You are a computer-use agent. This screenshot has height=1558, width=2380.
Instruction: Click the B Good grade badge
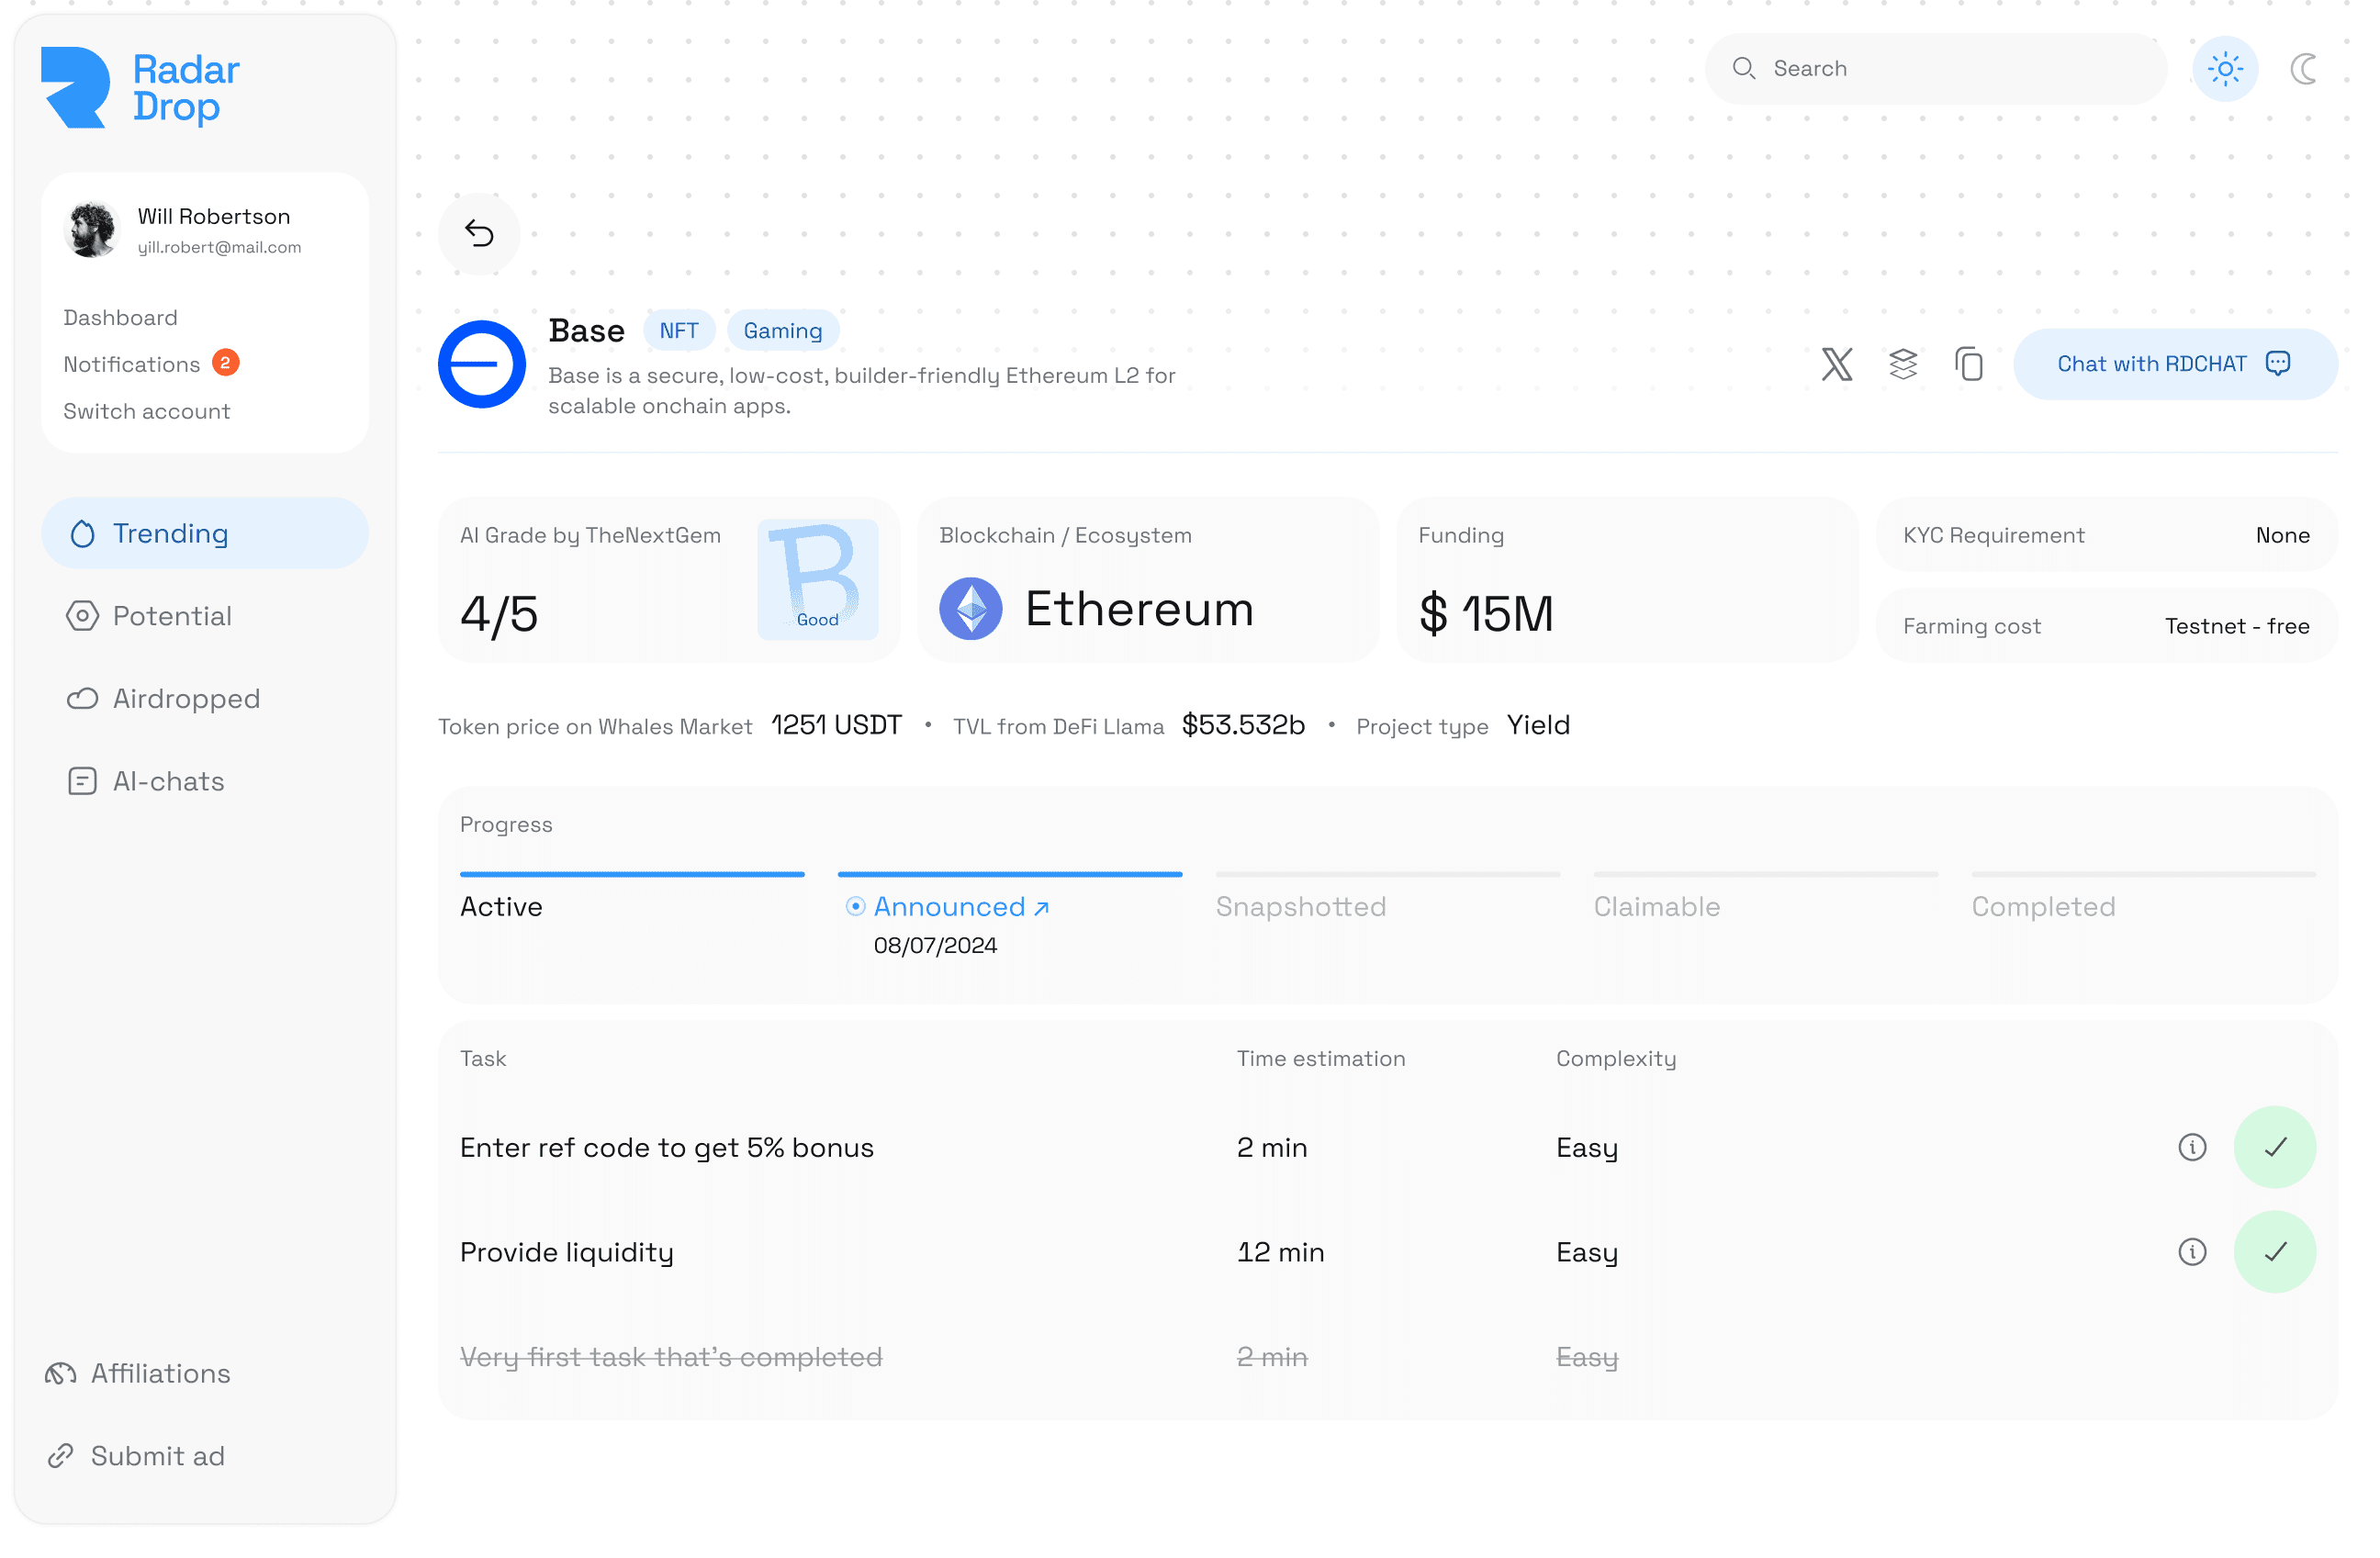pos(819,581)
